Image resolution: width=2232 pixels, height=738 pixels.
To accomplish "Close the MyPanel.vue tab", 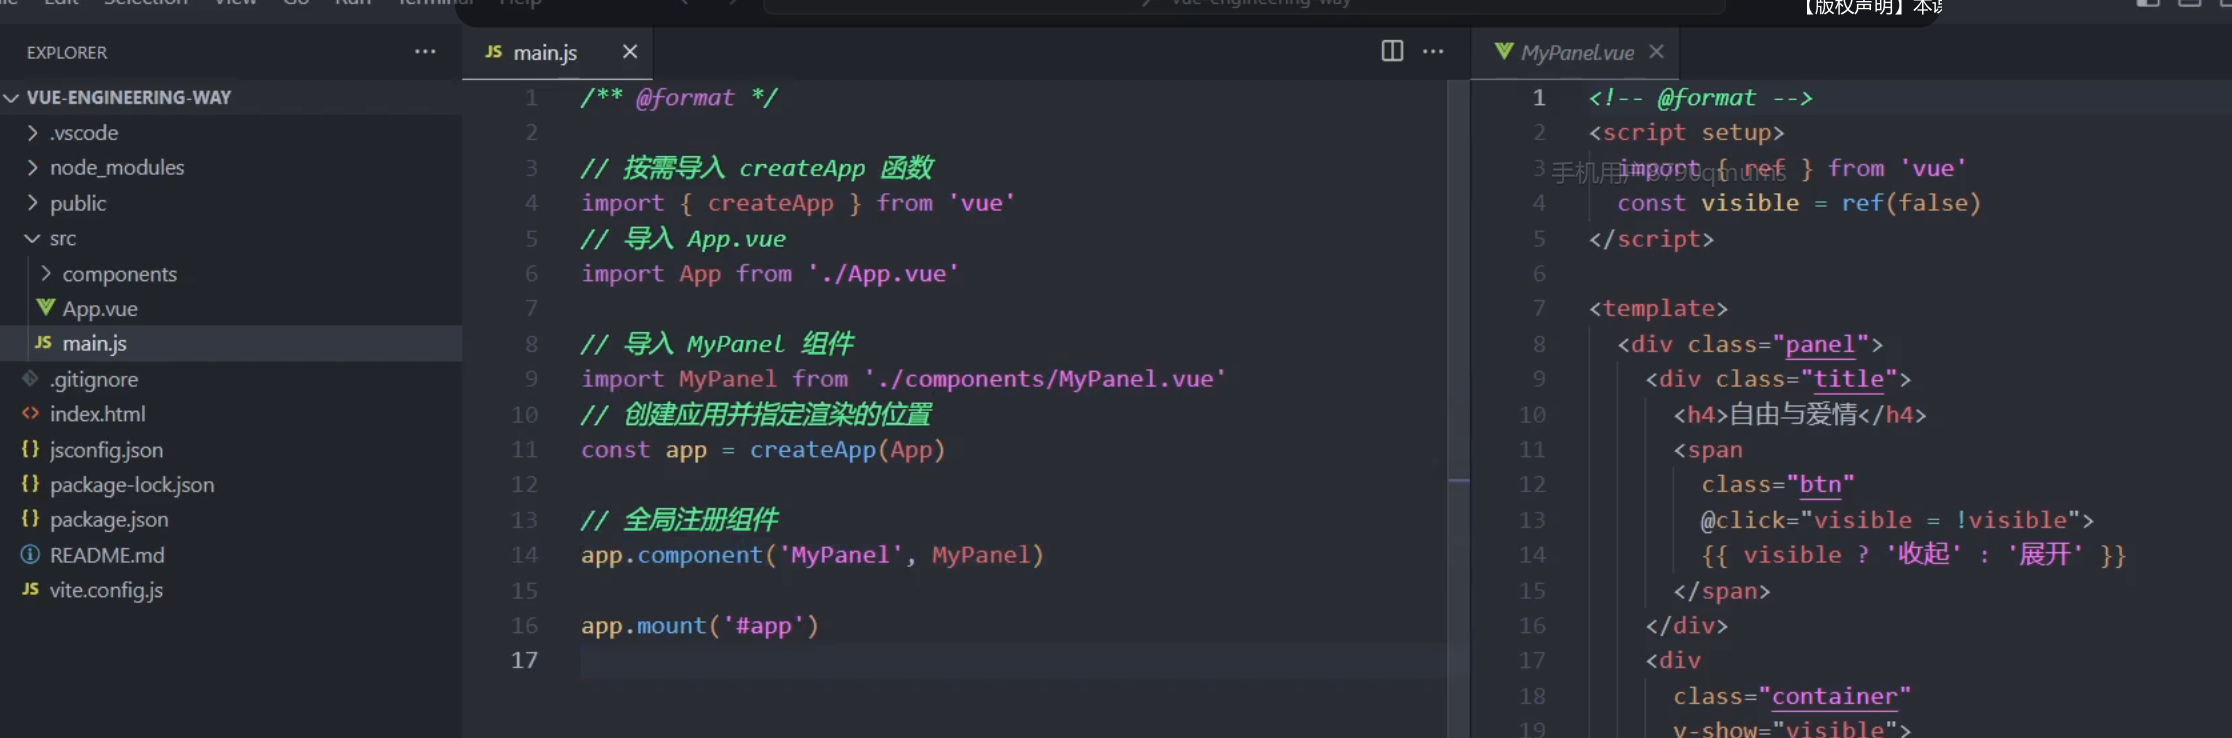I will click(1656, 51).
